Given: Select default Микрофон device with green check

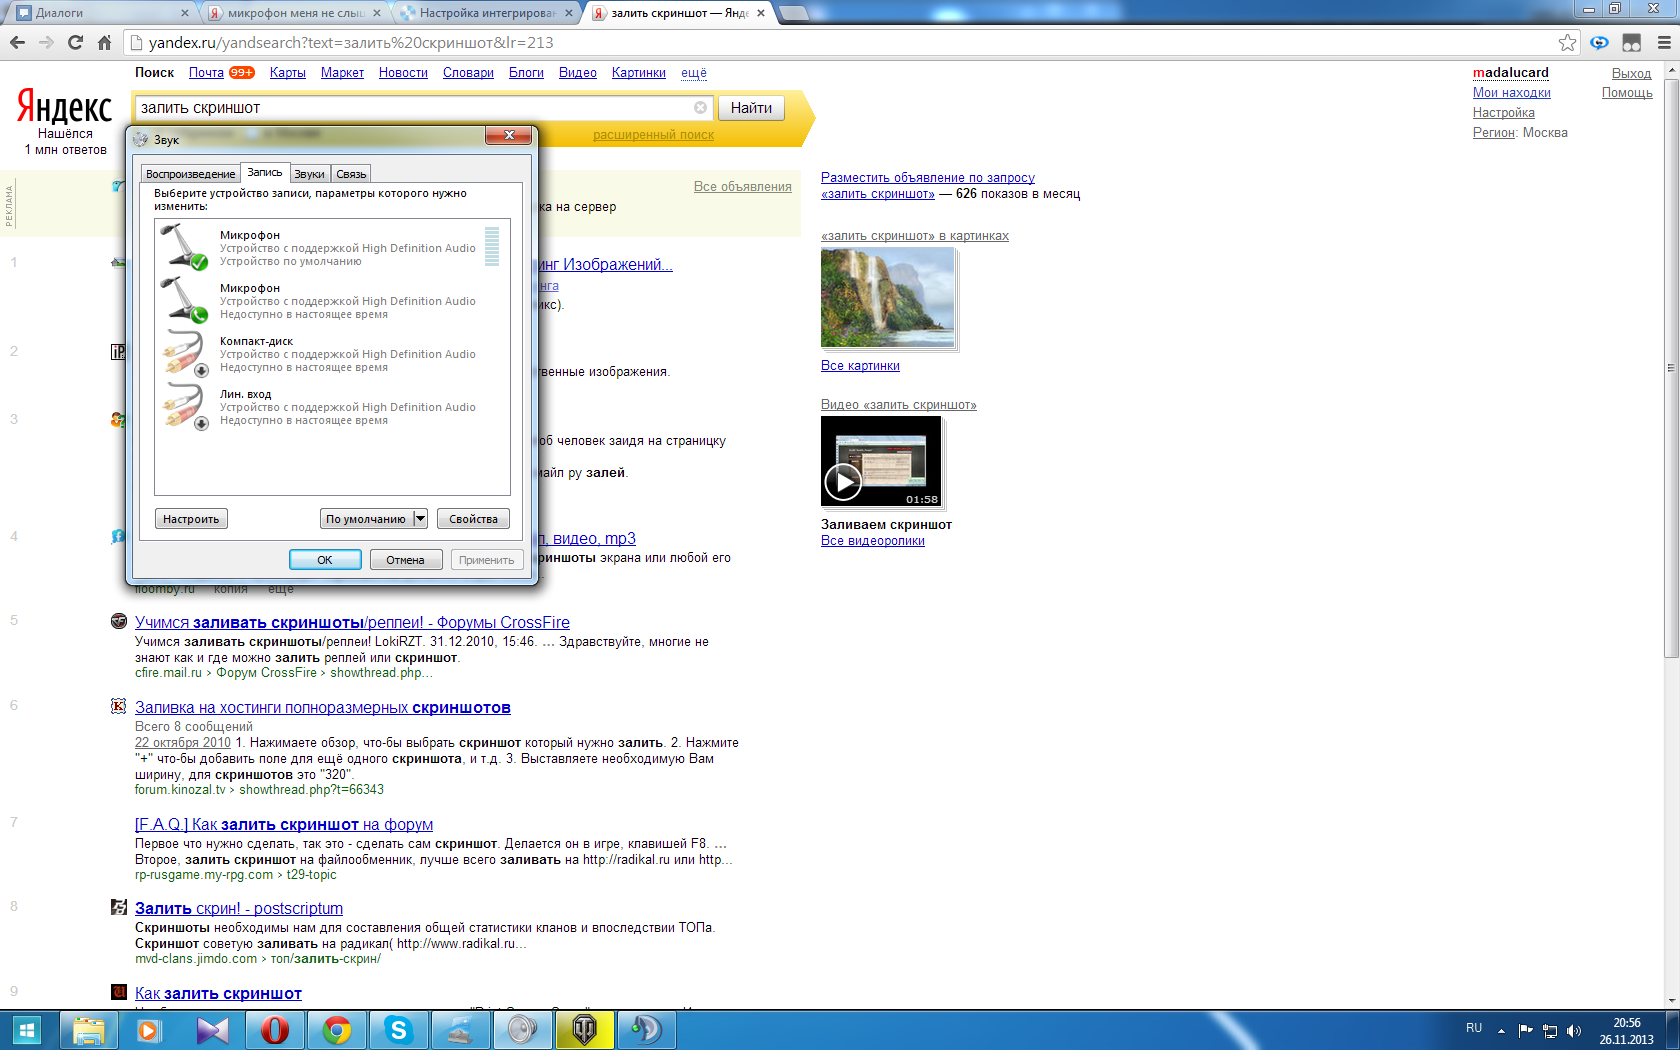Looking at the screenshot, I should [333, 247].
